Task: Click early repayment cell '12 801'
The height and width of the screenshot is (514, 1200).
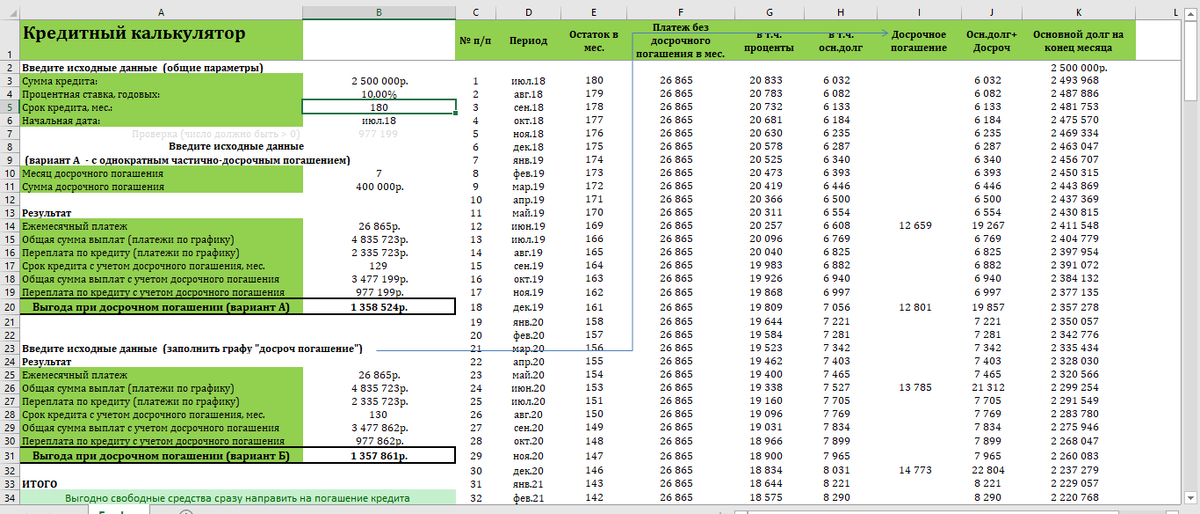Action: click(918, 307)
